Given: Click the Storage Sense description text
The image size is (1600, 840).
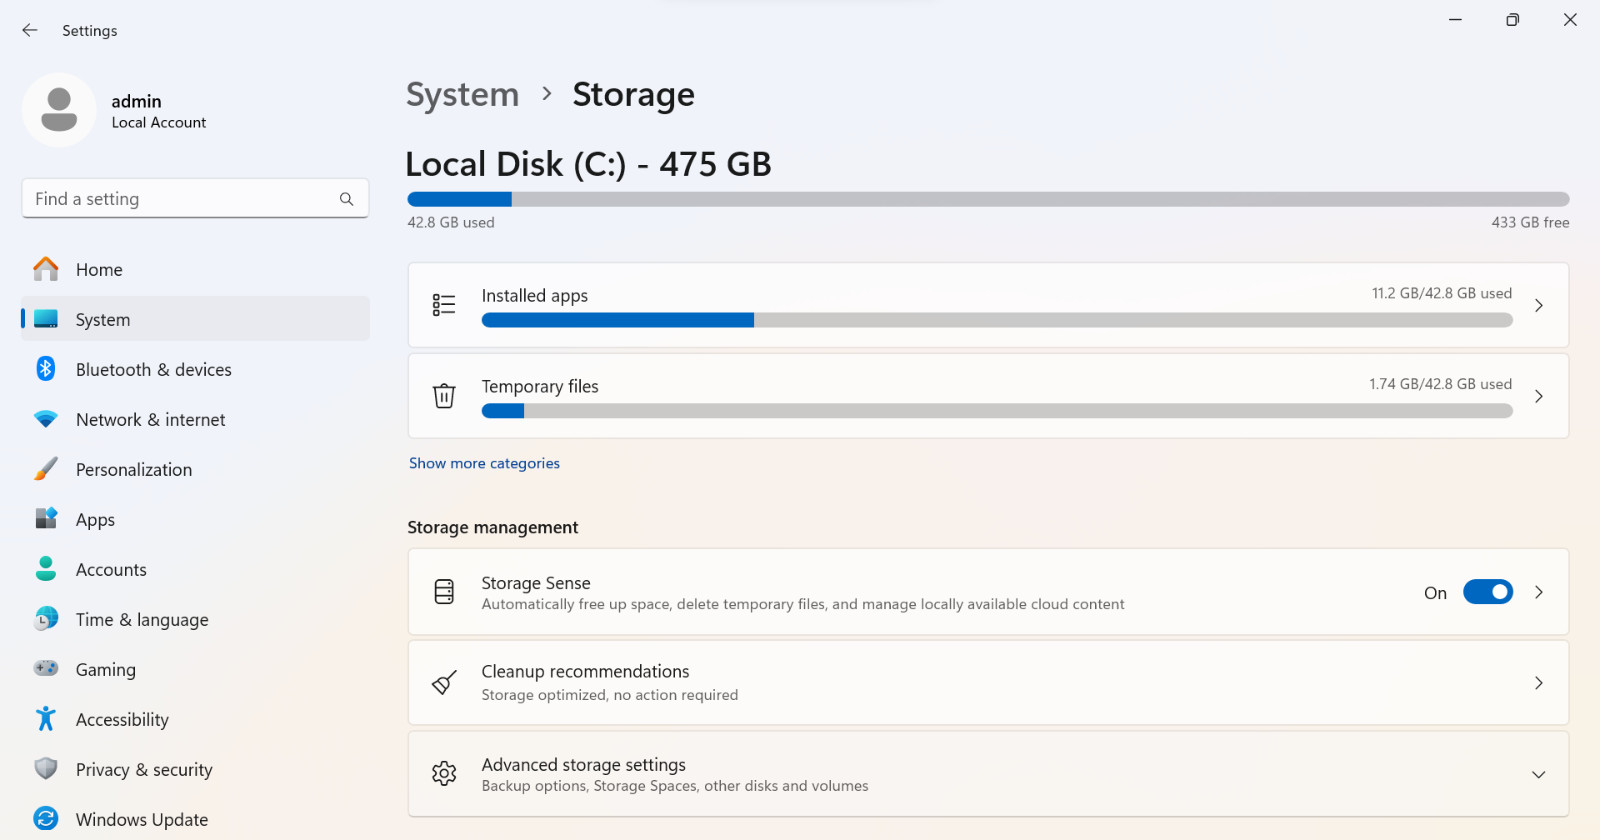Looking at the screenshot, I should (x=803, y=604).
